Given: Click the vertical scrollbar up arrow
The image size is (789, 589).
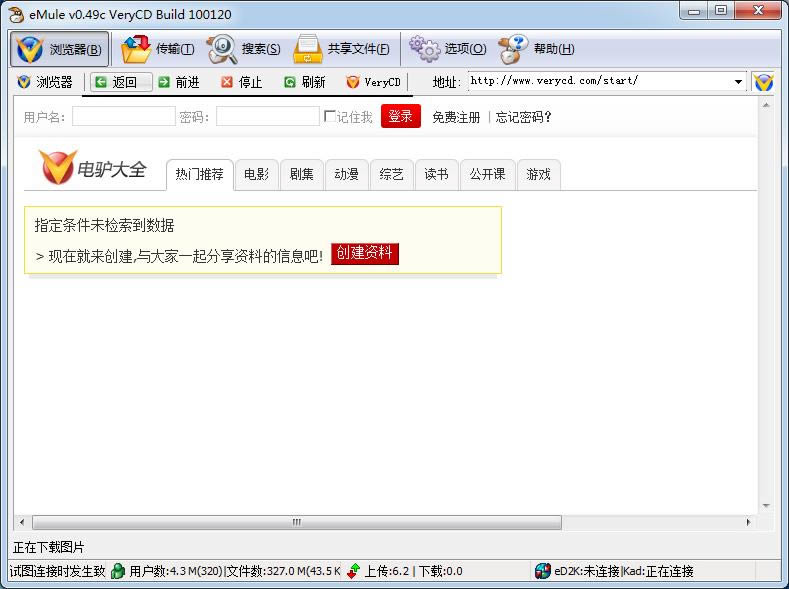Looking at the screenshot, I should click(766, 105).
